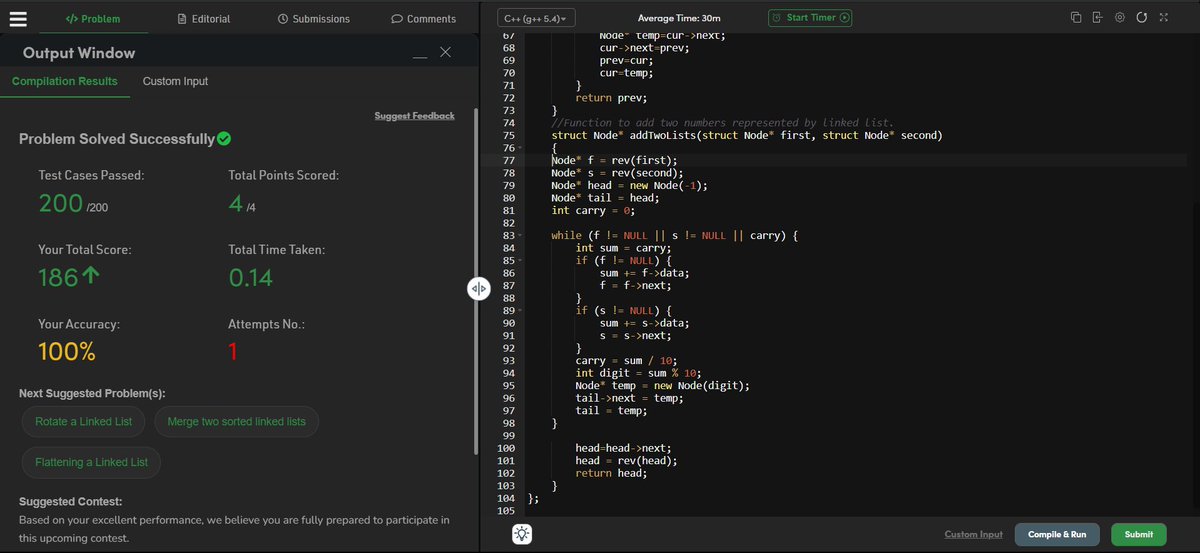The image size is (1200, 553).
Task: Open the Editorial tab
Action: (x=203, y=19)
